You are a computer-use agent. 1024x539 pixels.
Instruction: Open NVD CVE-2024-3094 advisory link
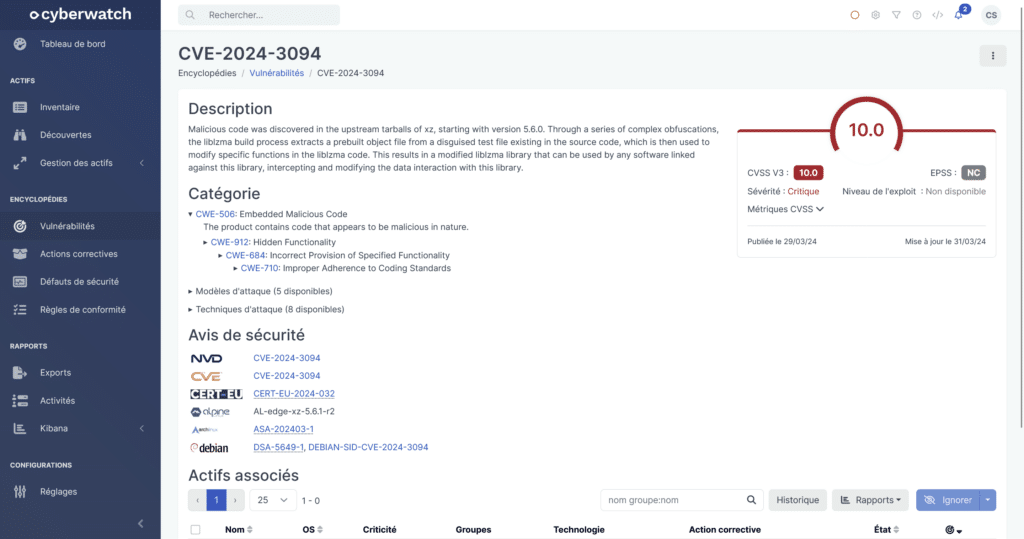(287, 358)
